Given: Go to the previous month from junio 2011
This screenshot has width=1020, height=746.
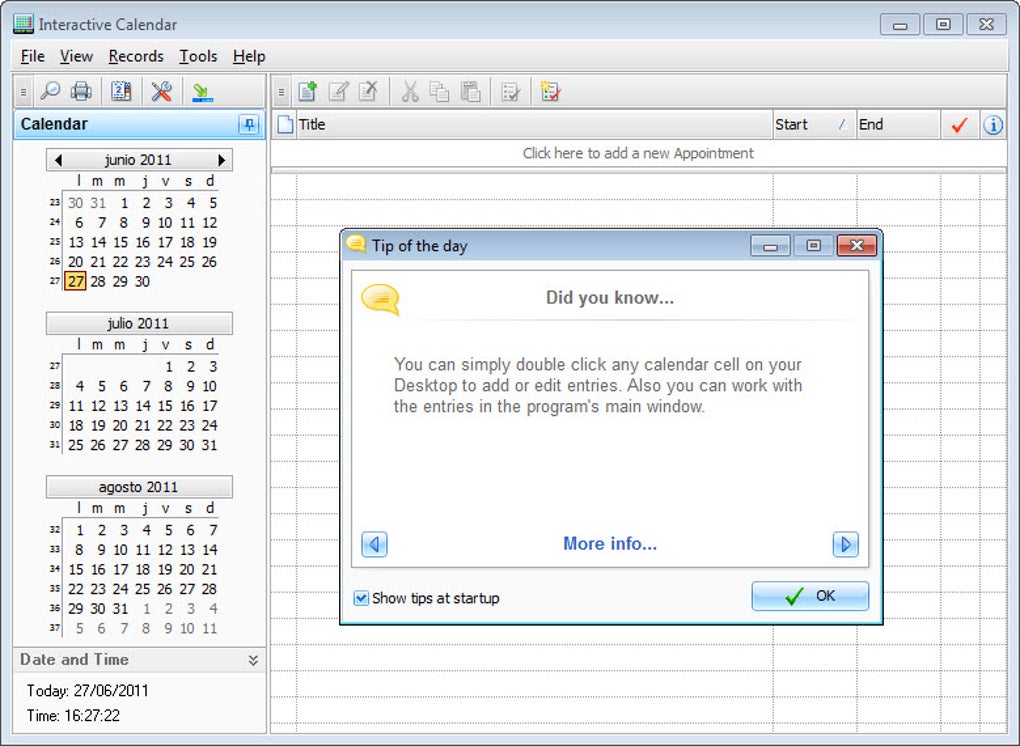Looking at the screenshot, I should click(57, 159).
